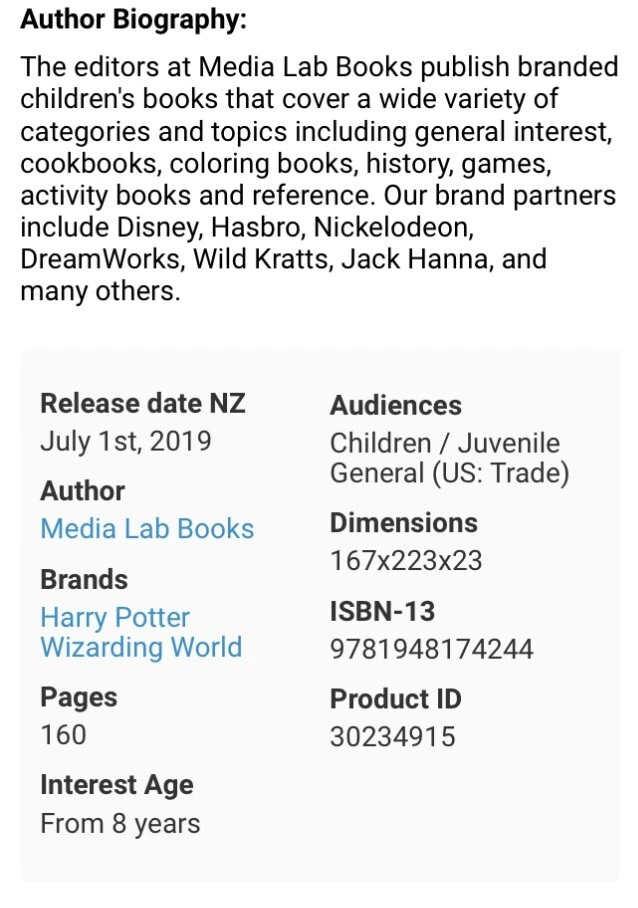Click the From 8 years text

coord(120,824)
